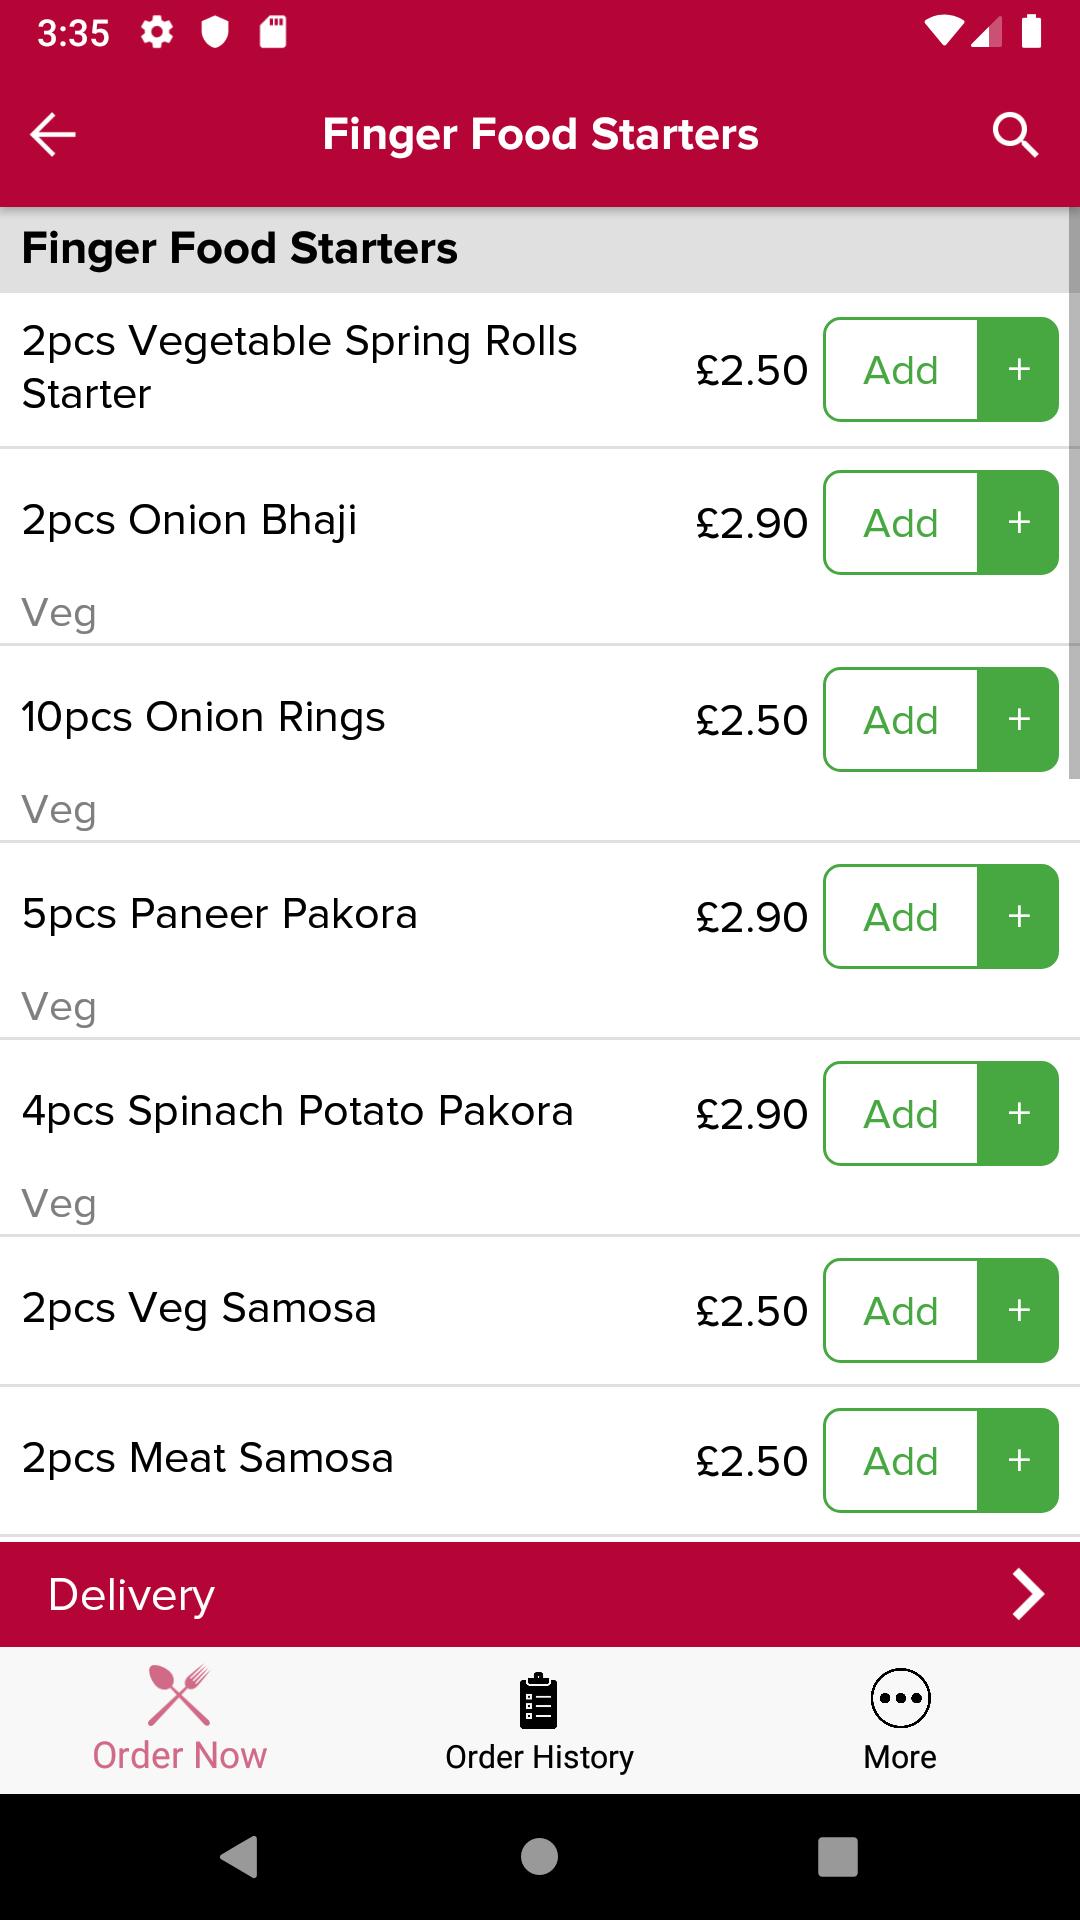The height and width of the screenshot is (1920, 1080).
Task: Tap plus icon for 5pcs Paneer Pakora
Action: (x=1018, y=916)
